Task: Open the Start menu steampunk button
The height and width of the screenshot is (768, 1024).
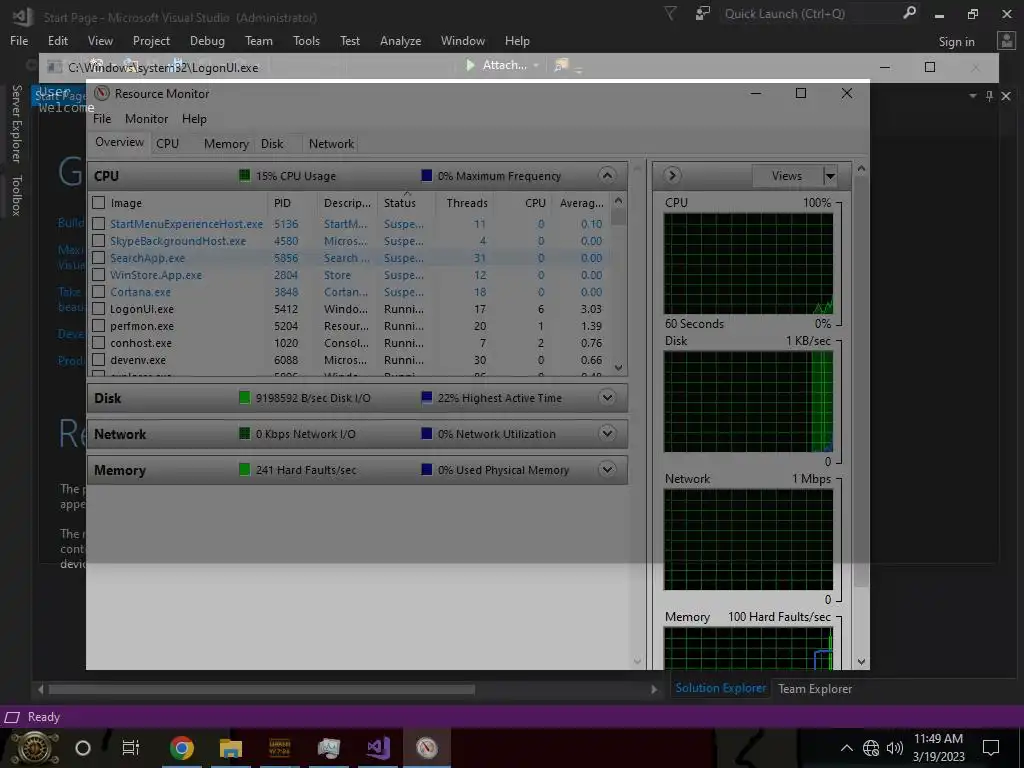Action: click(35, 748)
